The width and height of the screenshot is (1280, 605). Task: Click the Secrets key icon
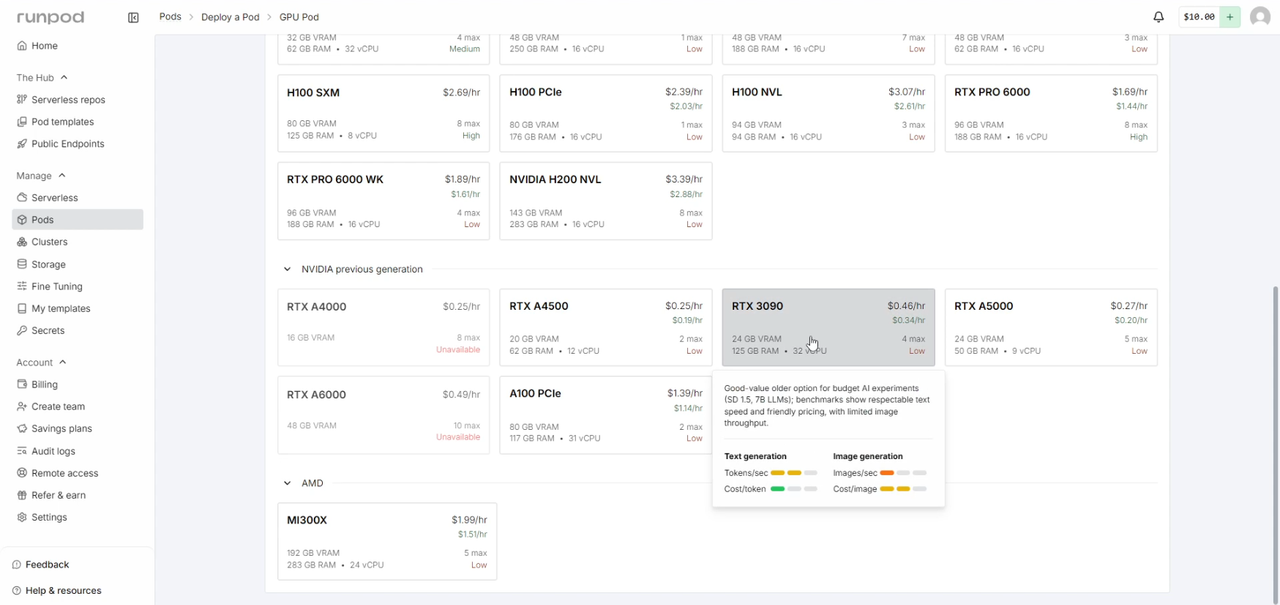pyautogui.click(x=22, y=331)
